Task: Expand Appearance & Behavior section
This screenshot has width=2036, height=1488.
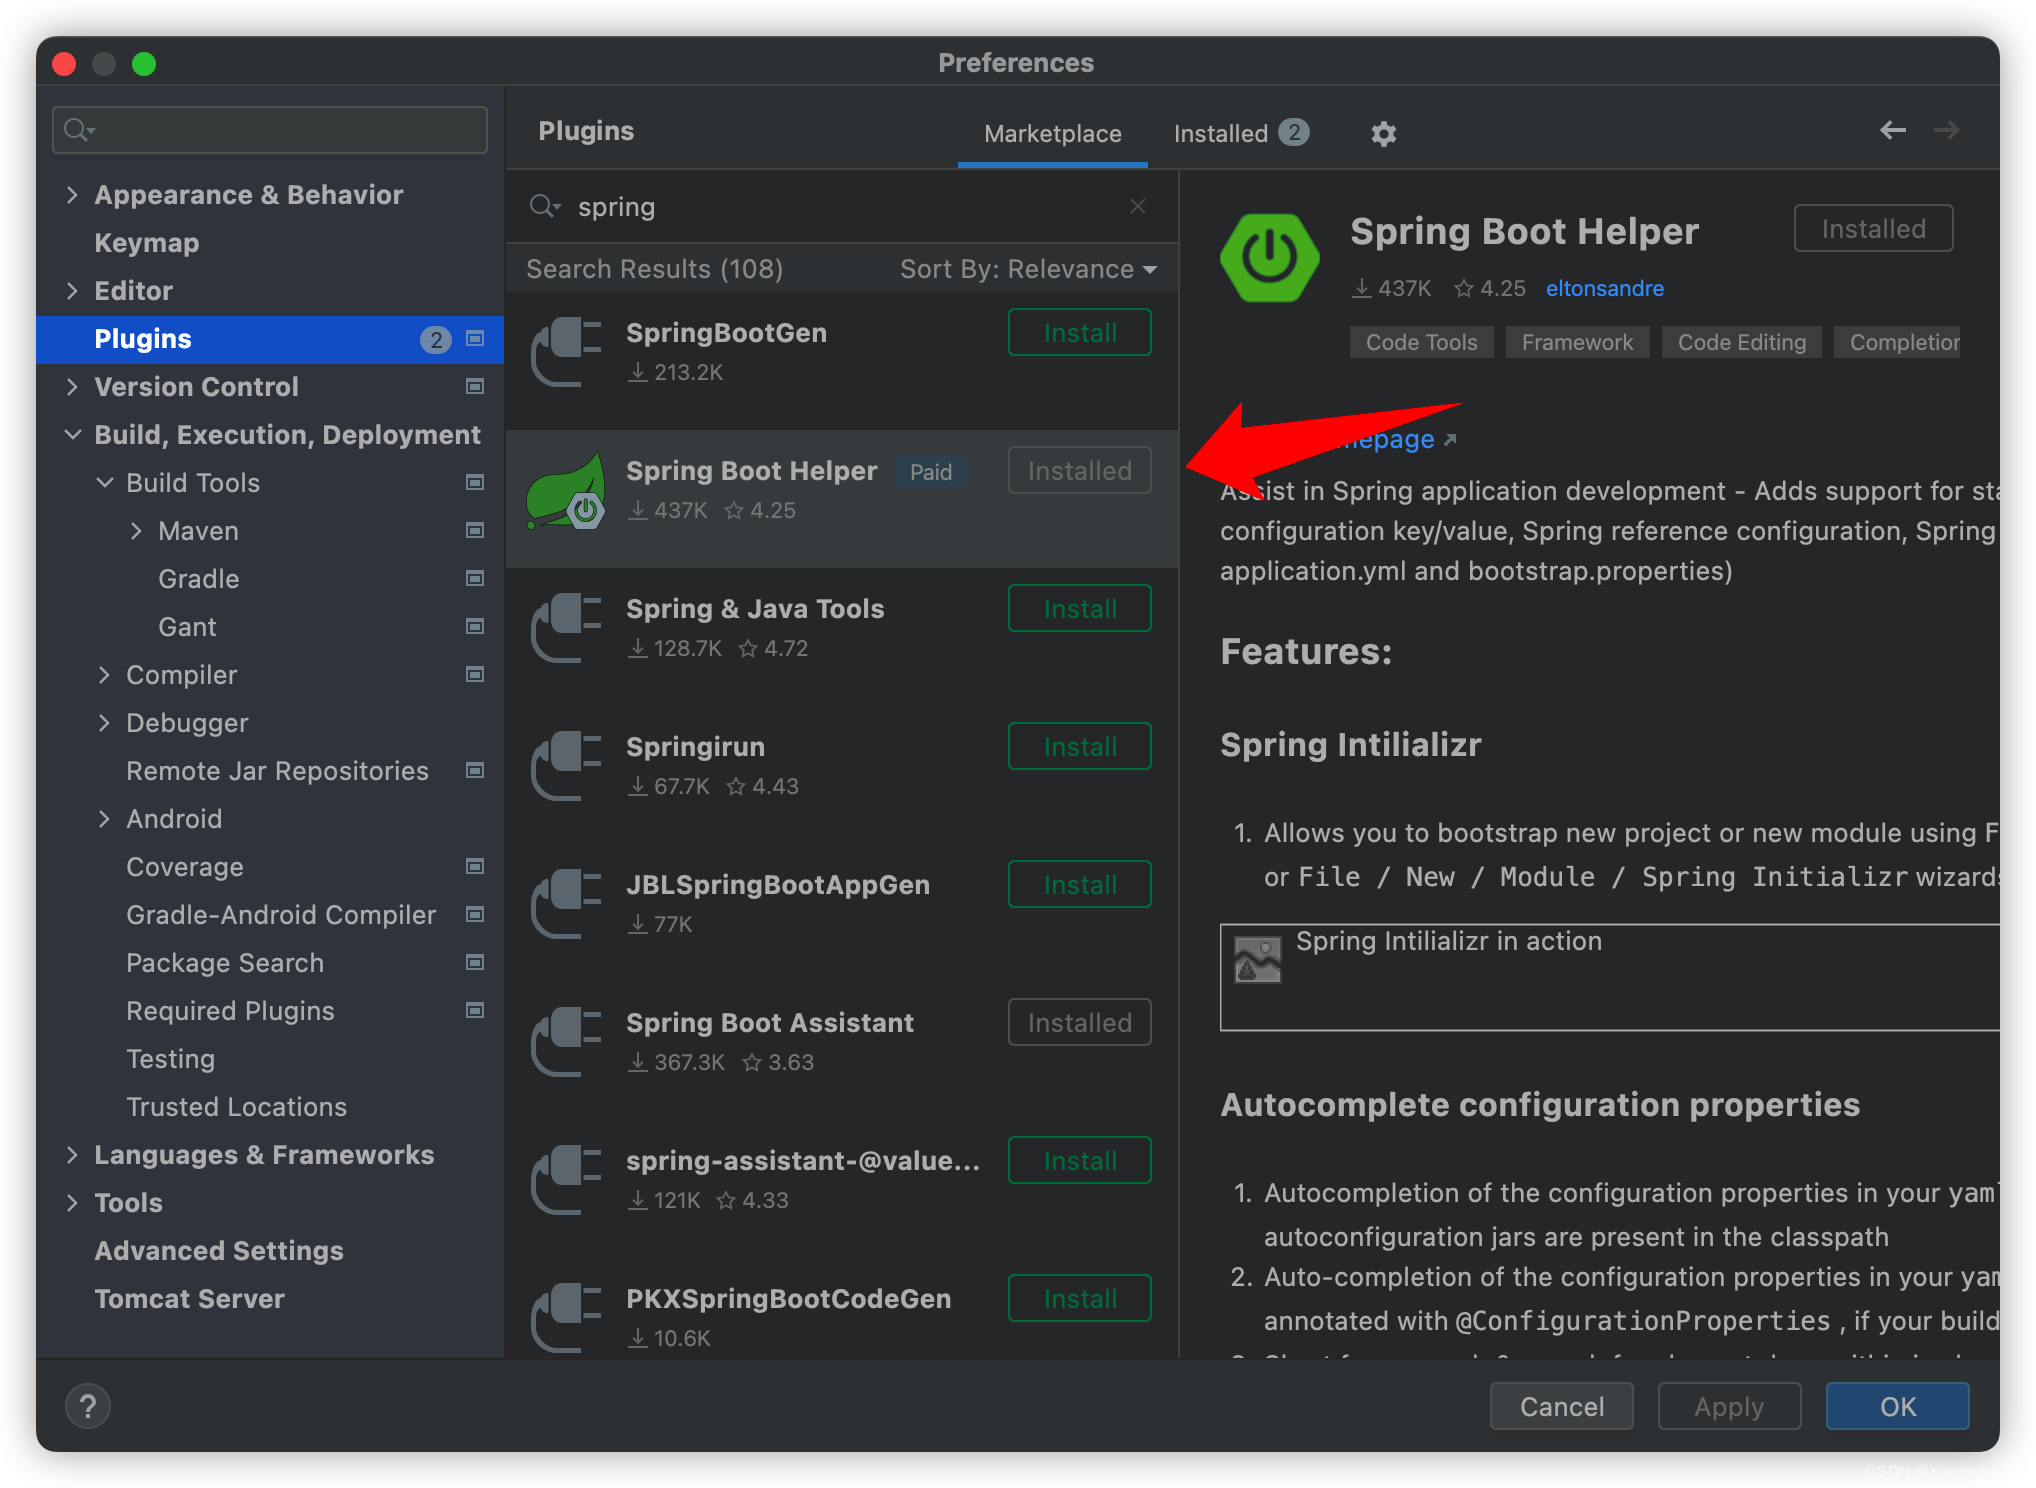Action: (72, 194)
